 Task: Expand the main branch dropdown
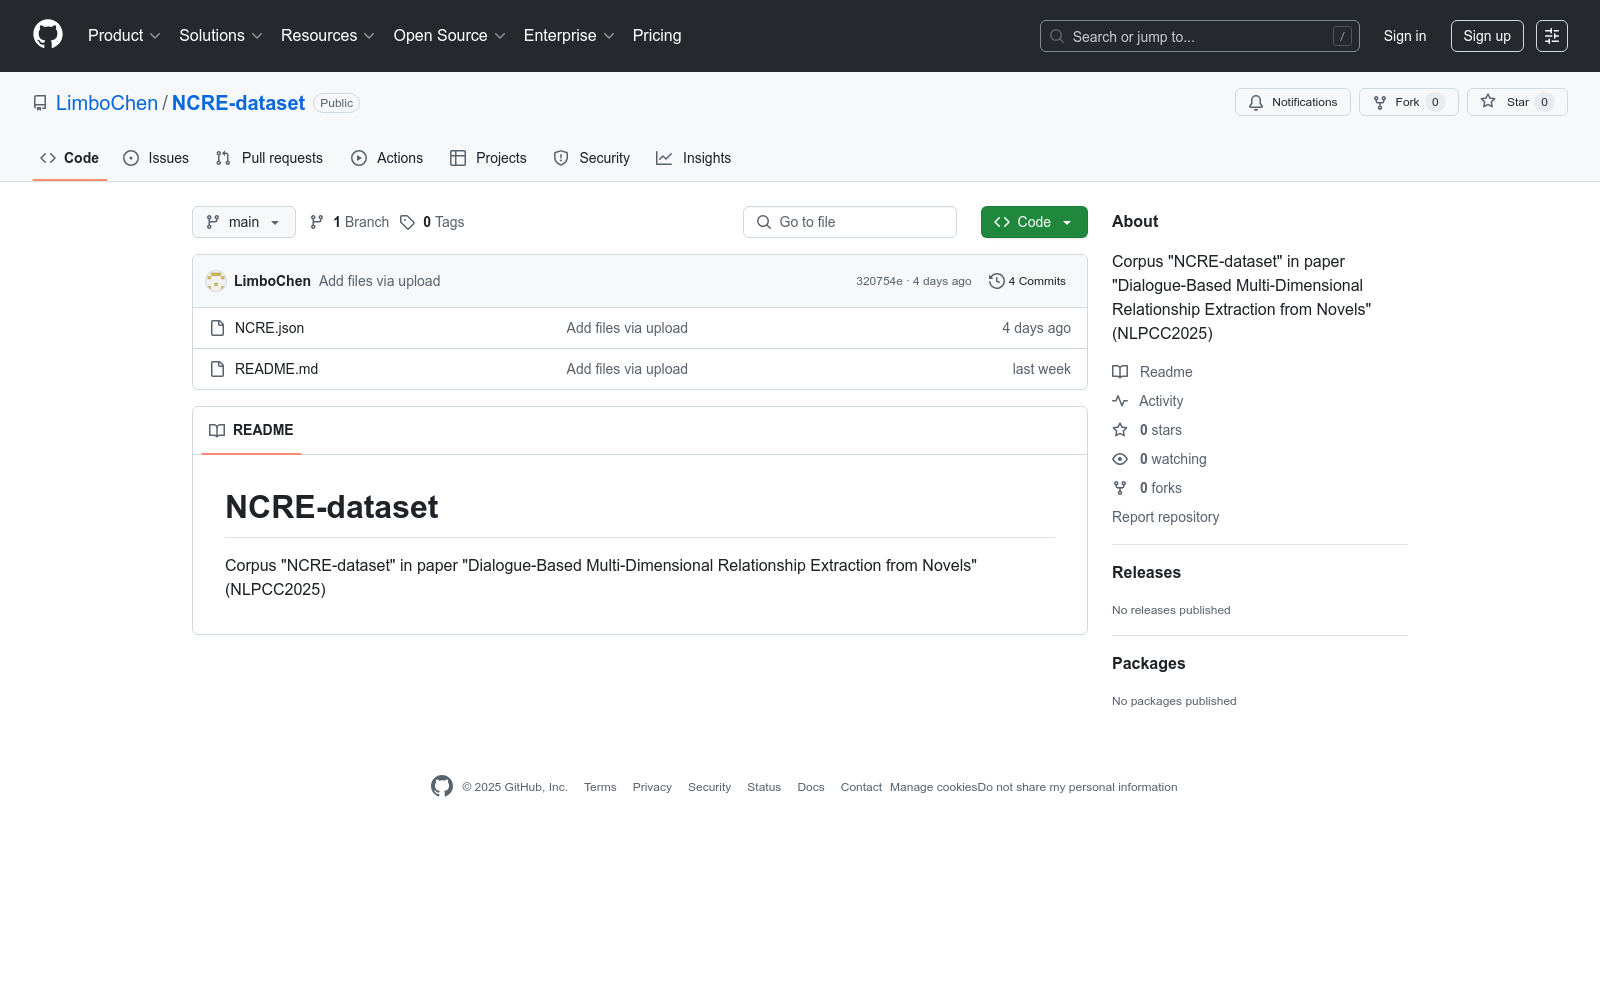(243, 222)
